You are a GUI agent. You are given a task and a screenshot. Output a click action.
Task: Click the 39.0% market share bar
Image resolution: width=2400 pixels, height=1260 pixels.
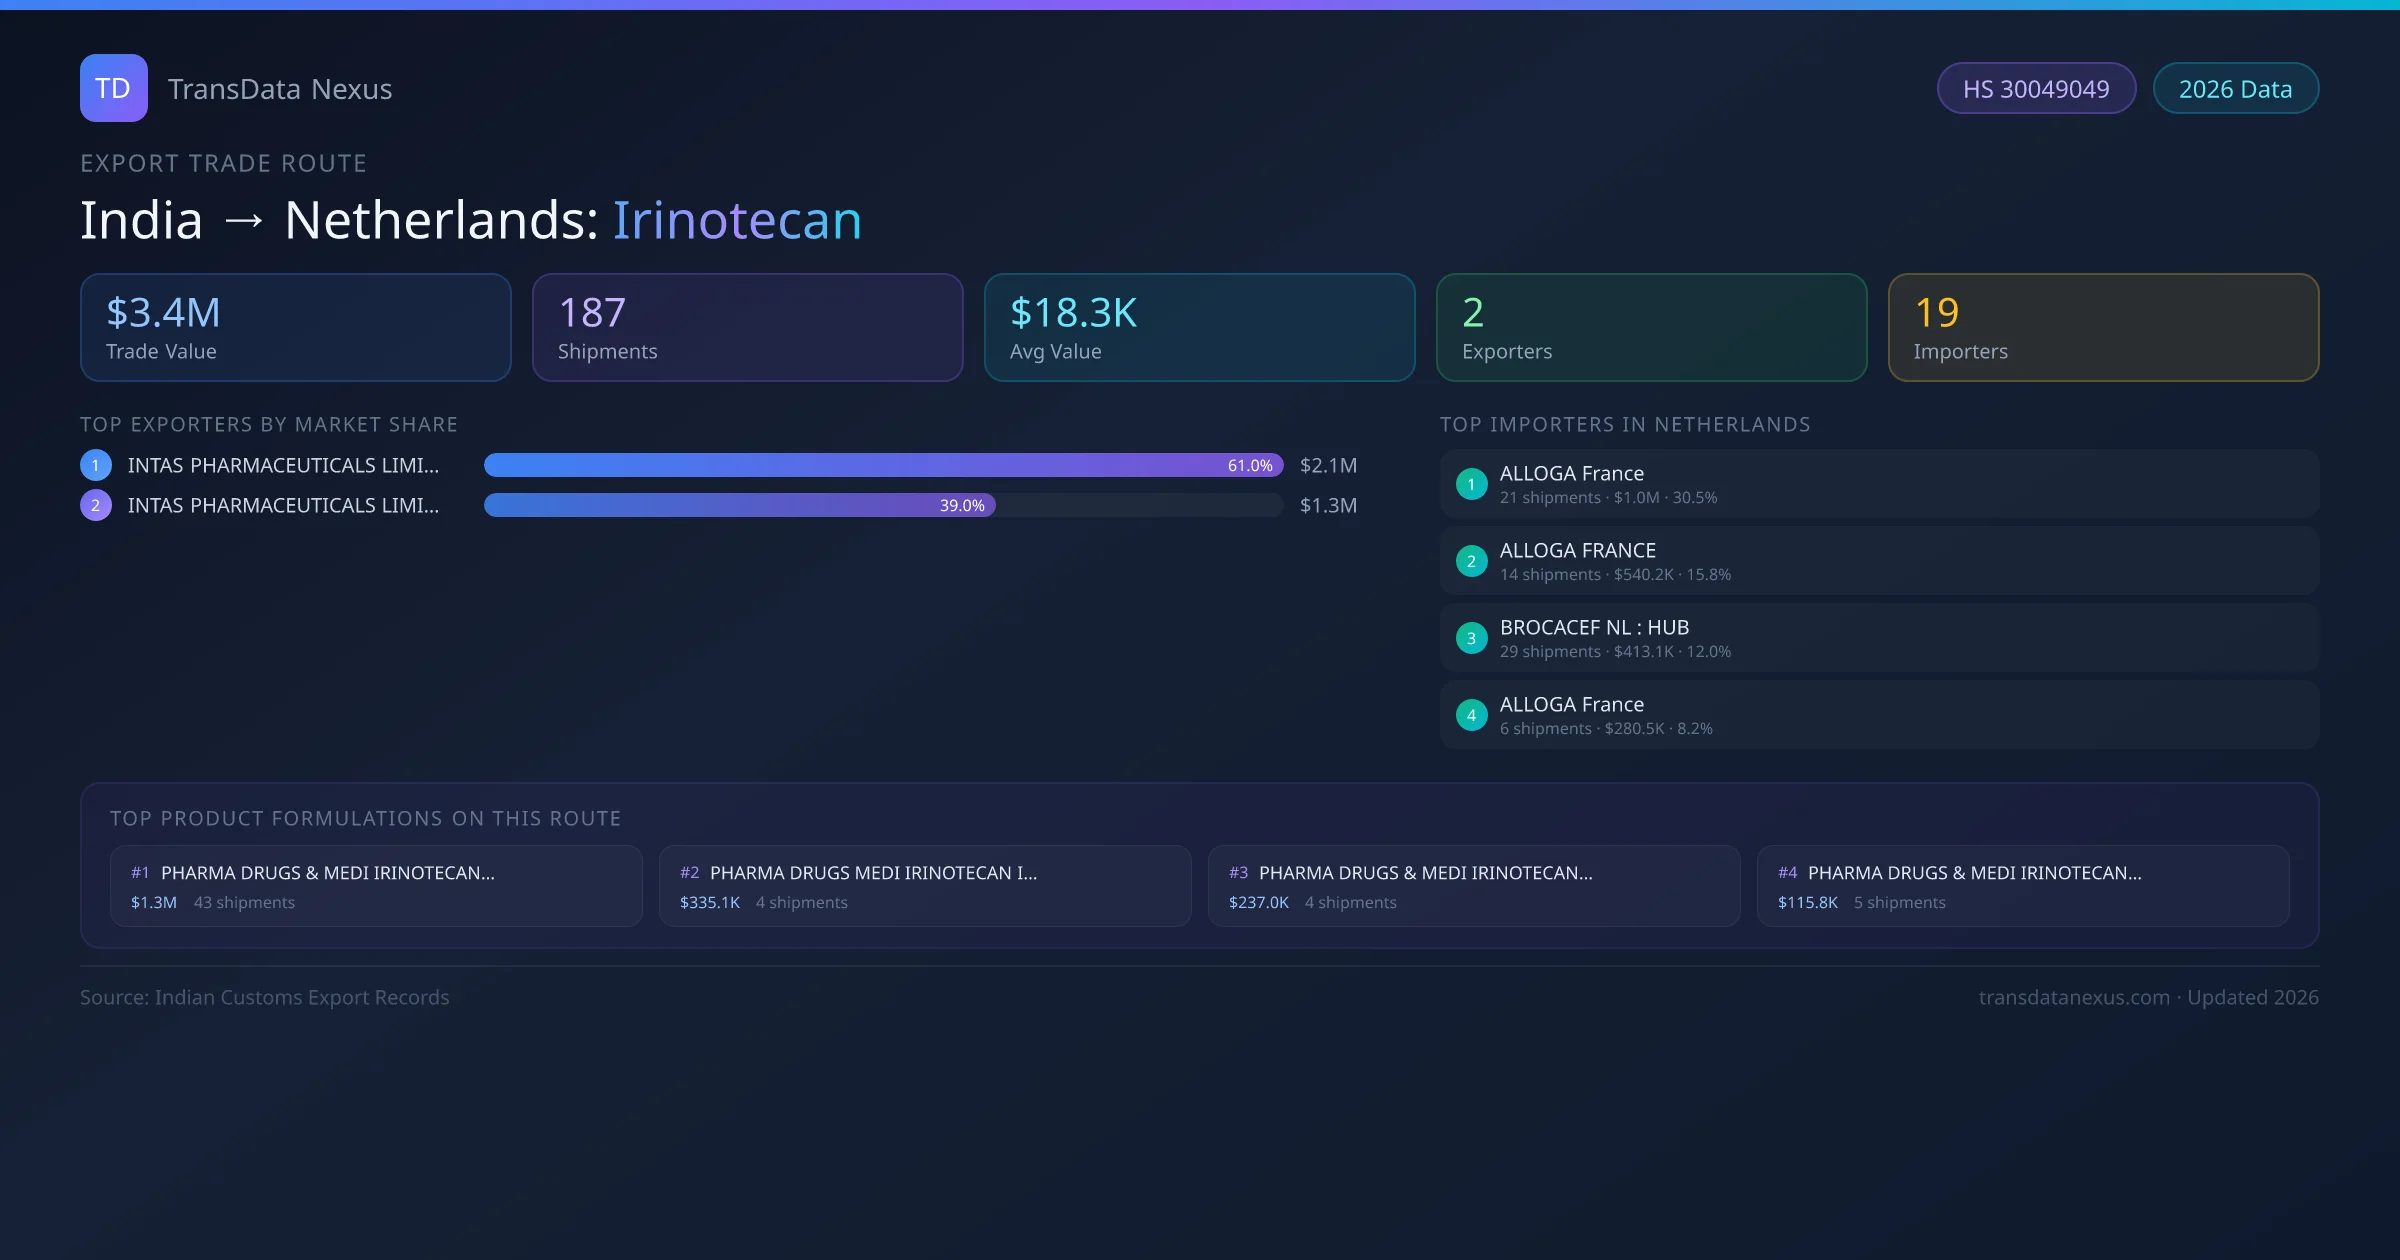point(739,505)
